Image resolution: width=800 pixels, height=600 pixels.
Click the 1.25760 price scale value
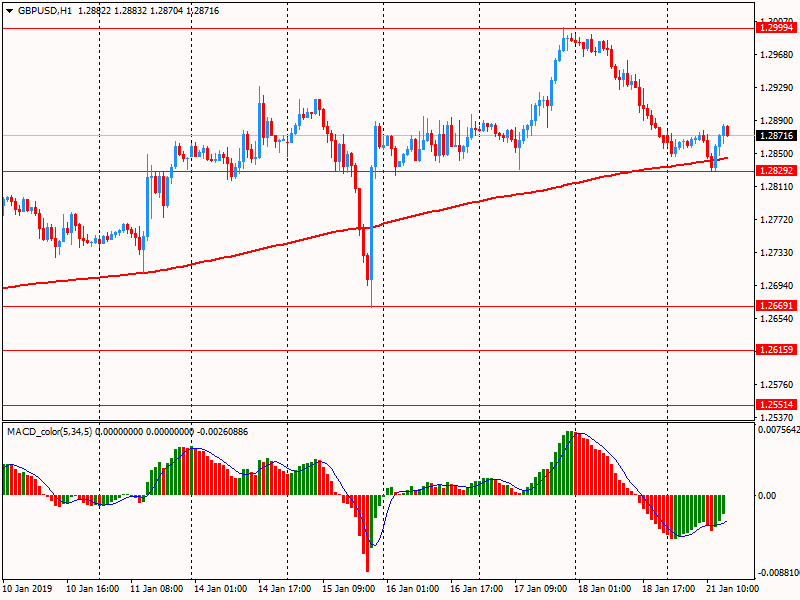coord(777,385)
